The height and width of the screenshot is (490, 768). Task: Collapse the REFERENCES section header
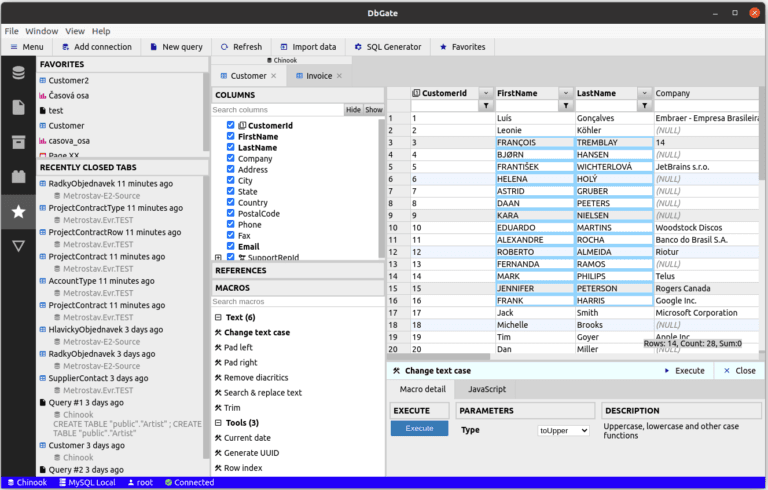click(x=298, y=270)
